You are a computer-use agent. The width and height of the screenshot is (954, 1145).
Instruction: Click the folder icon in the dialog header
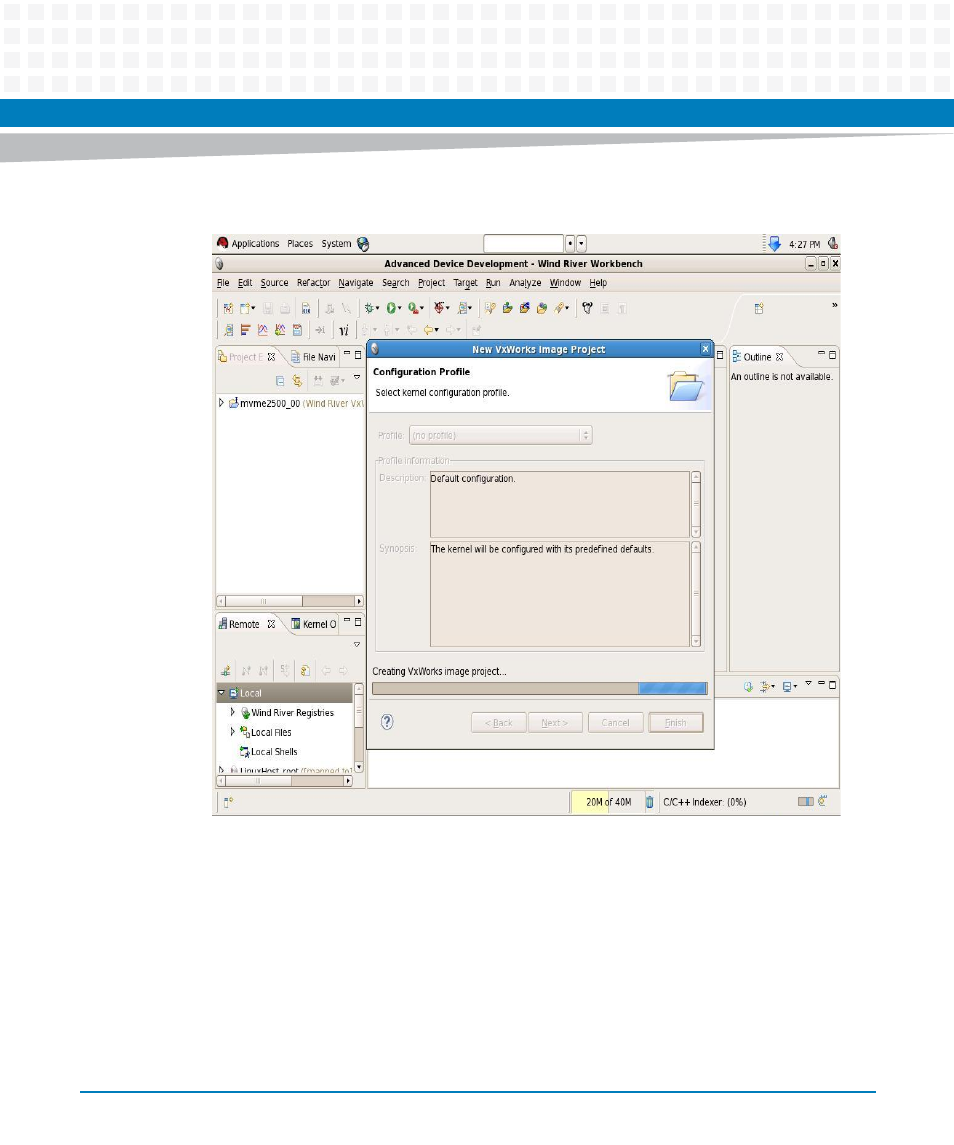(685, 386)
